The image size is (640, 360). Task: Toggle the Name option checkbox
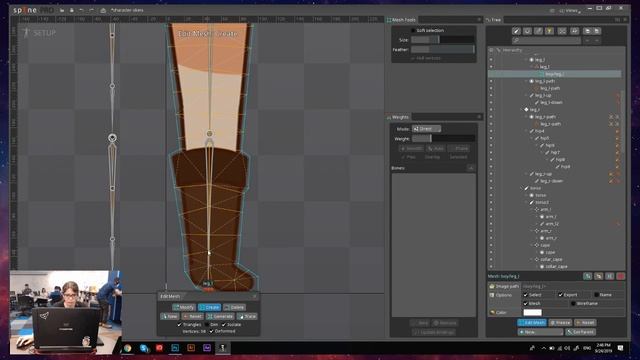click(x=596, y=295)
